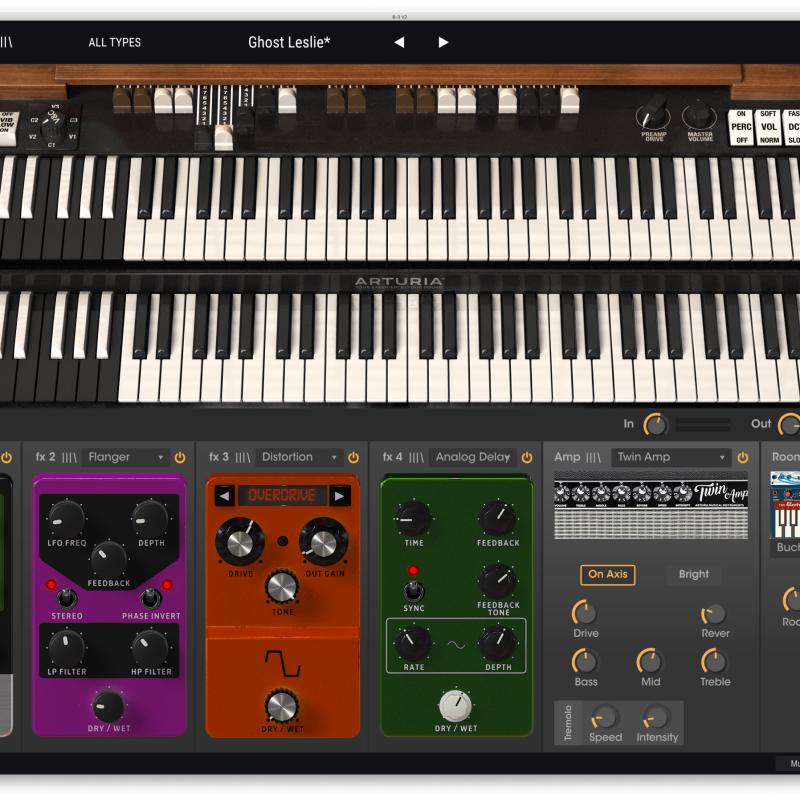Click the Room reverb thumbnail image
Viewport: 800px width, 800px height.
coord(785,506)
